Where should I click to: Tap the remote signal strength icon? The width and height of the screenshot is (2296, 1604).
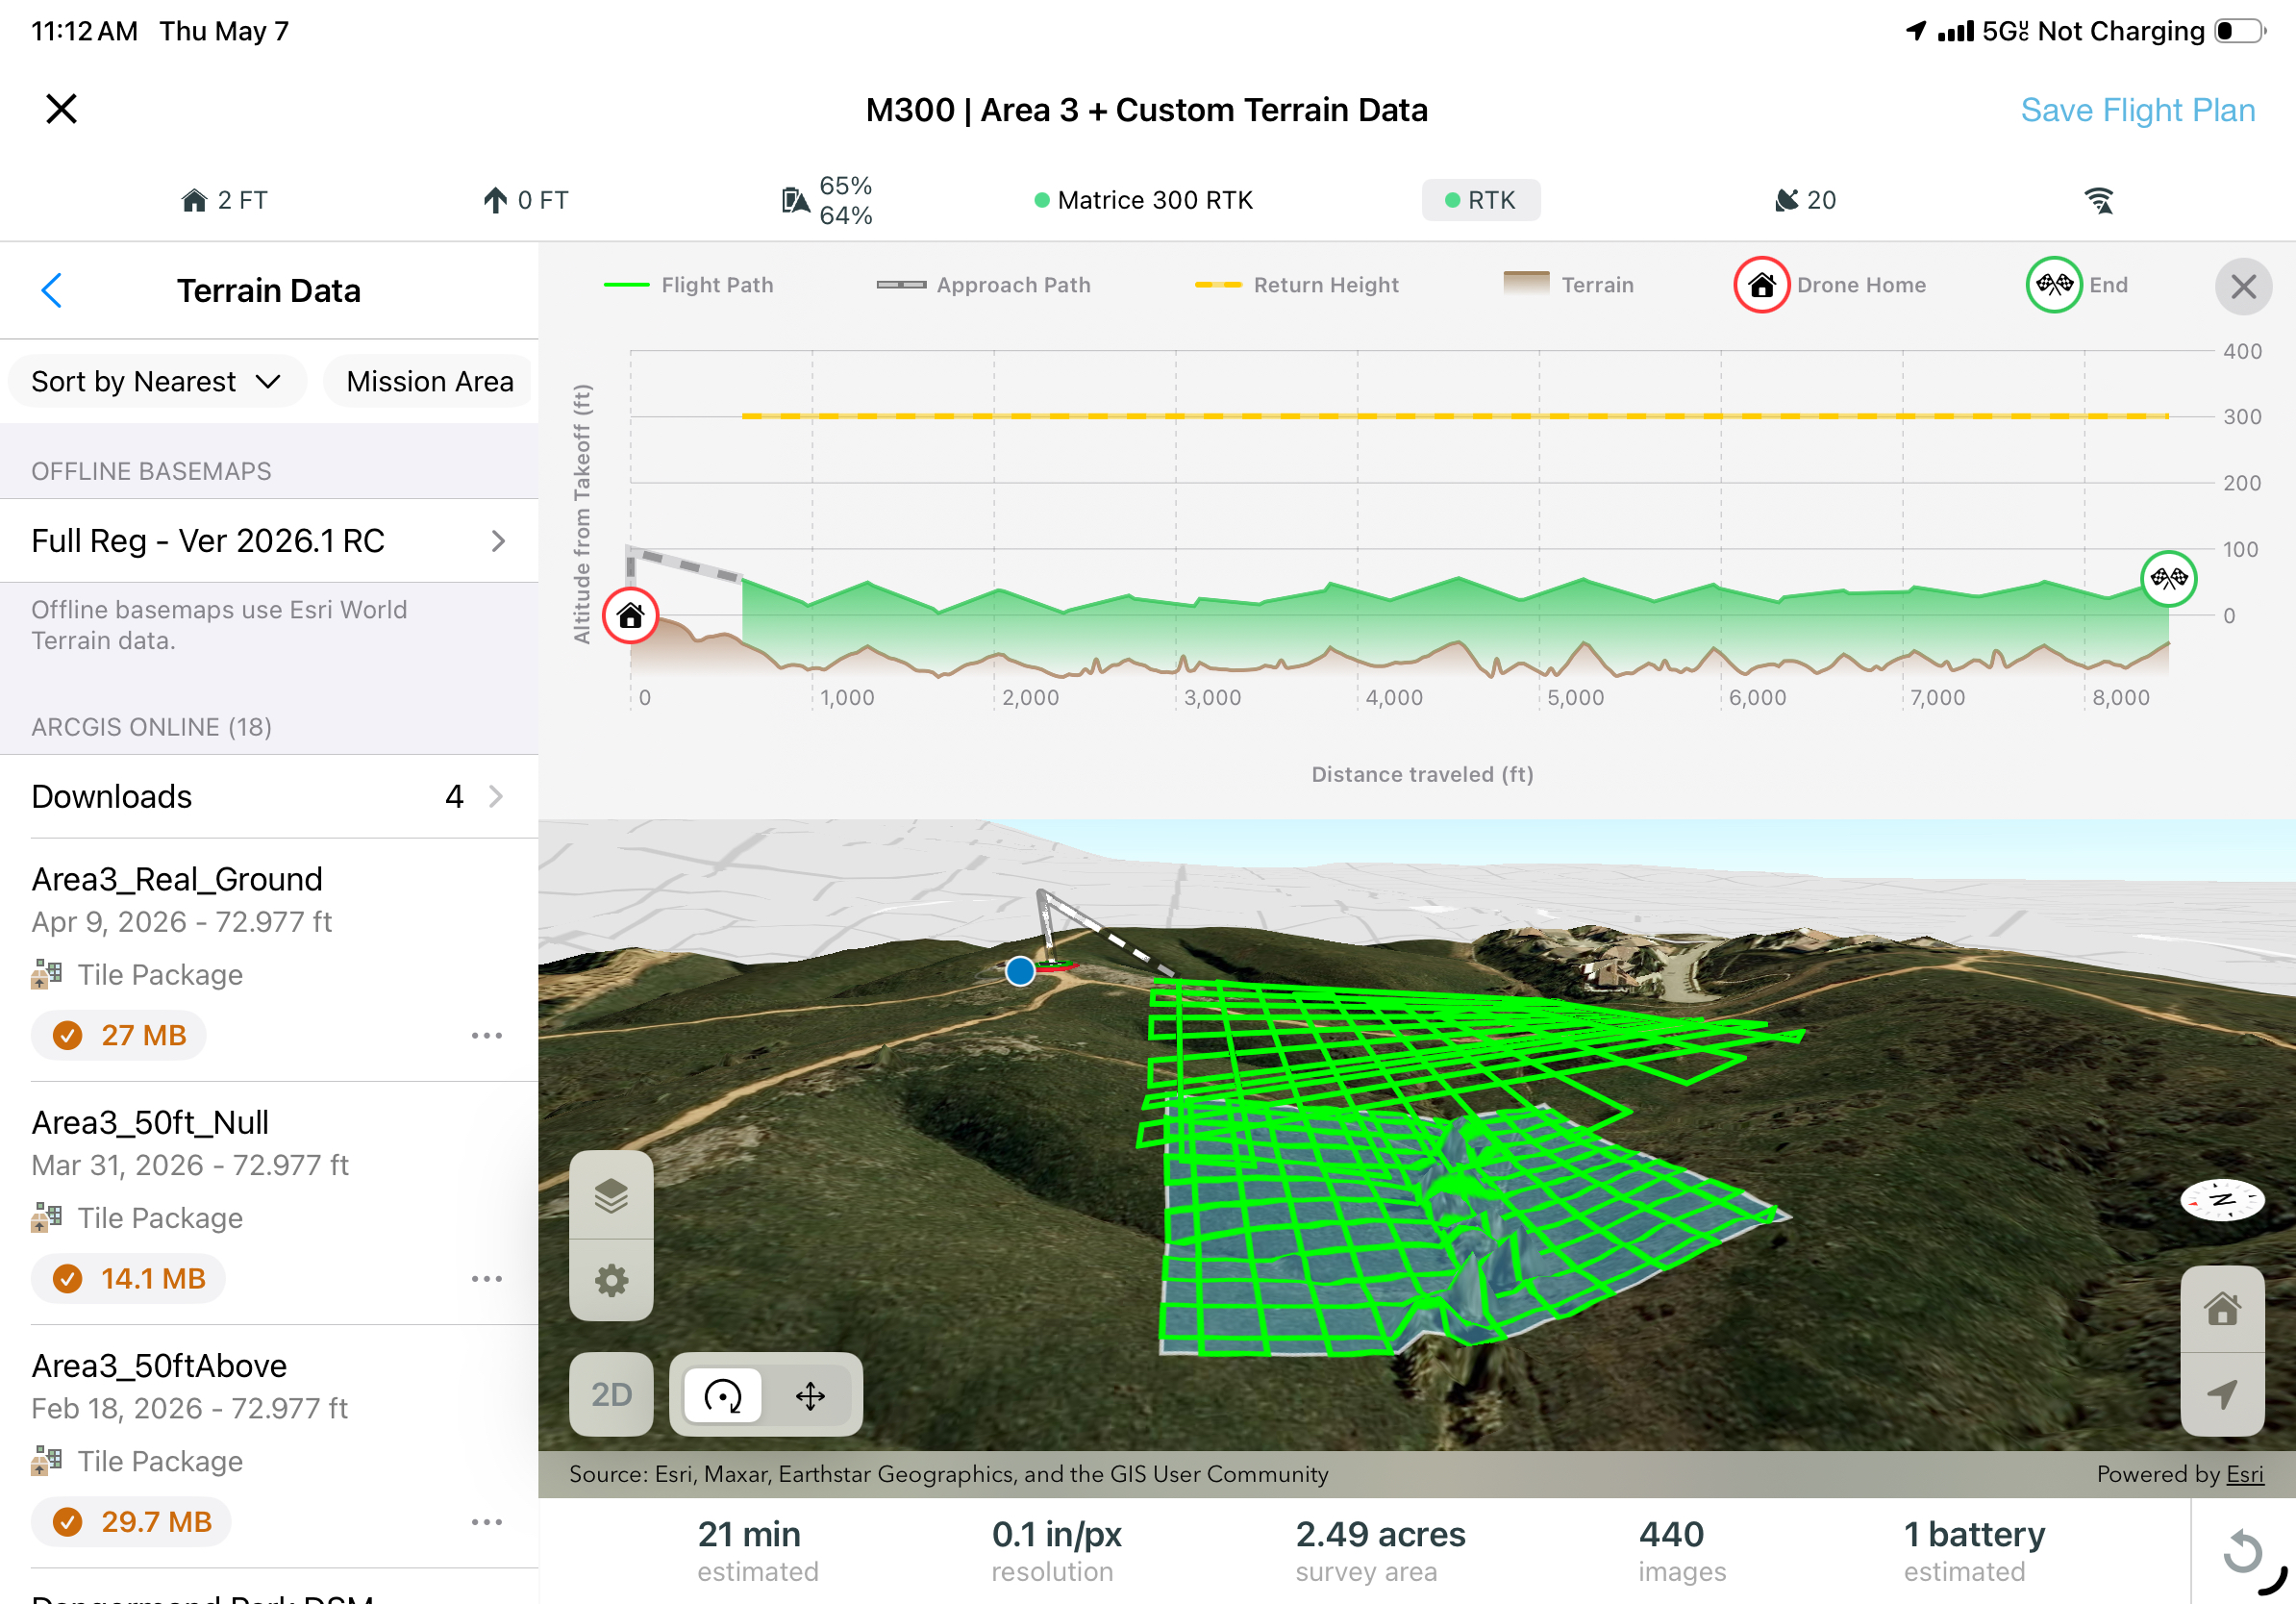point(2098,200)
